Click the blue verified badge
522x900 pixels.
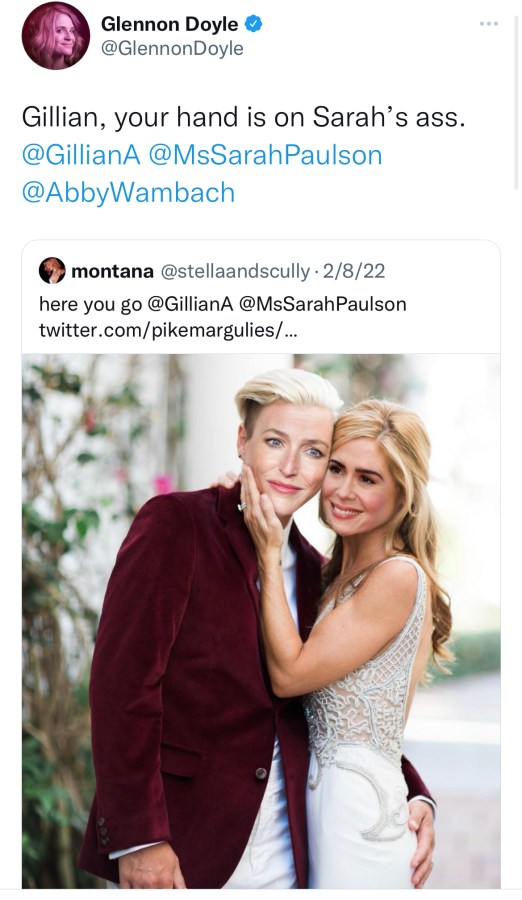pyautogui.click(x=254, y=24)
